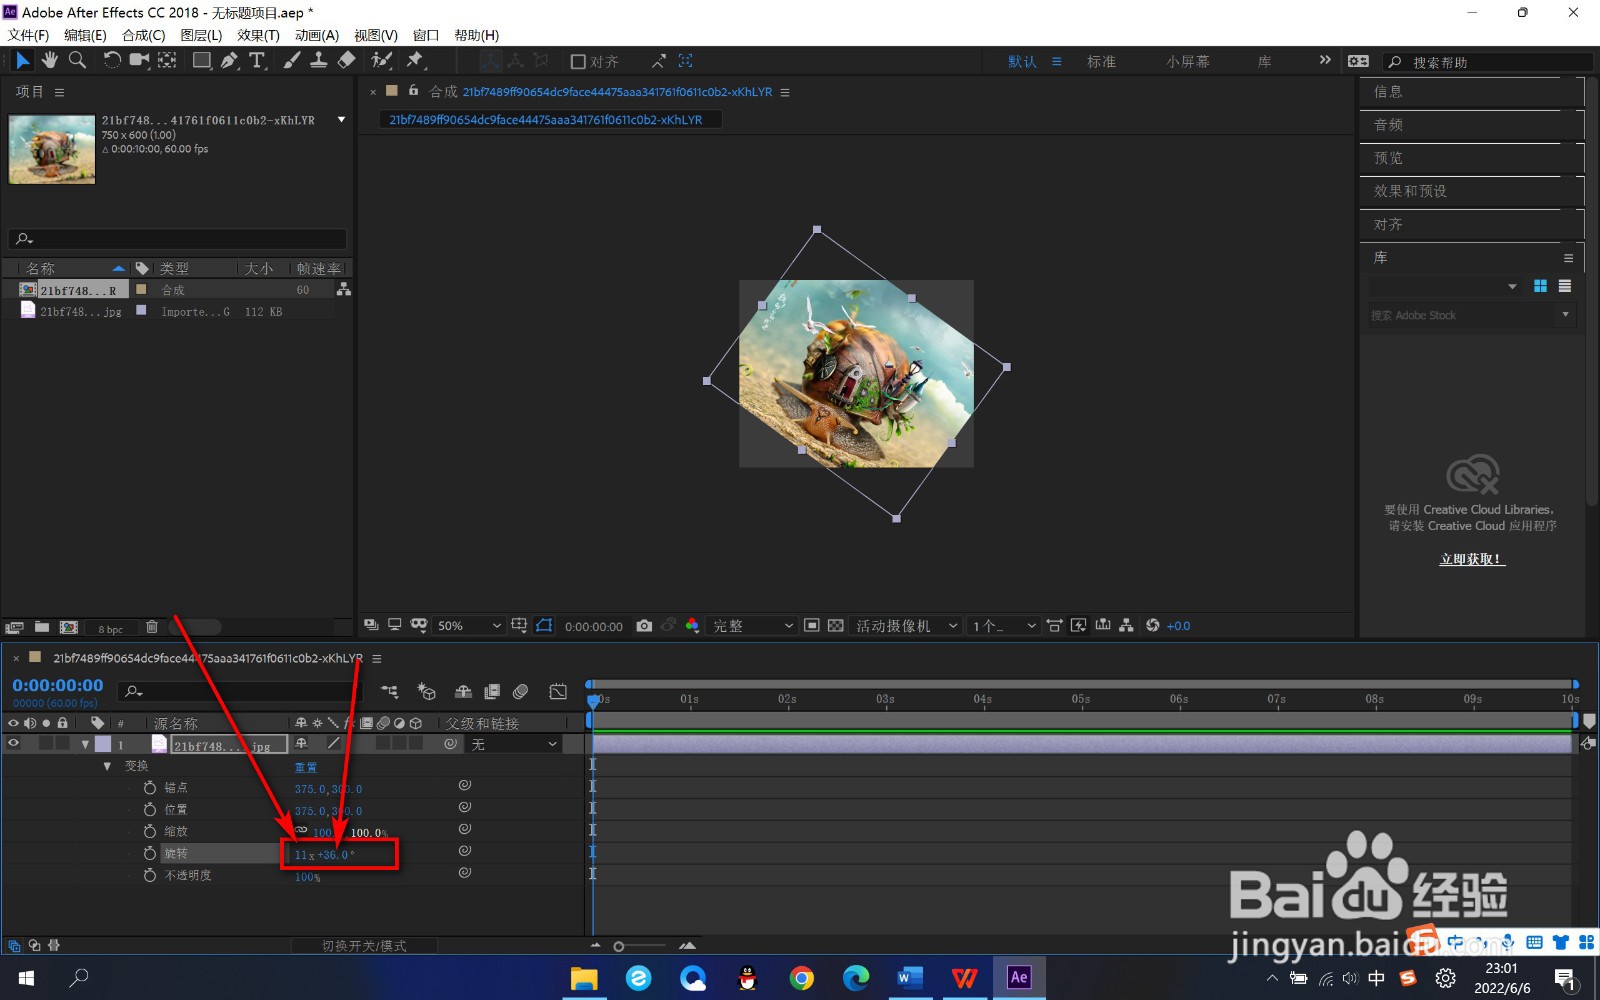Select the Horizontal Type tool
The image size is (1600, 1000).
coord(257,60)
